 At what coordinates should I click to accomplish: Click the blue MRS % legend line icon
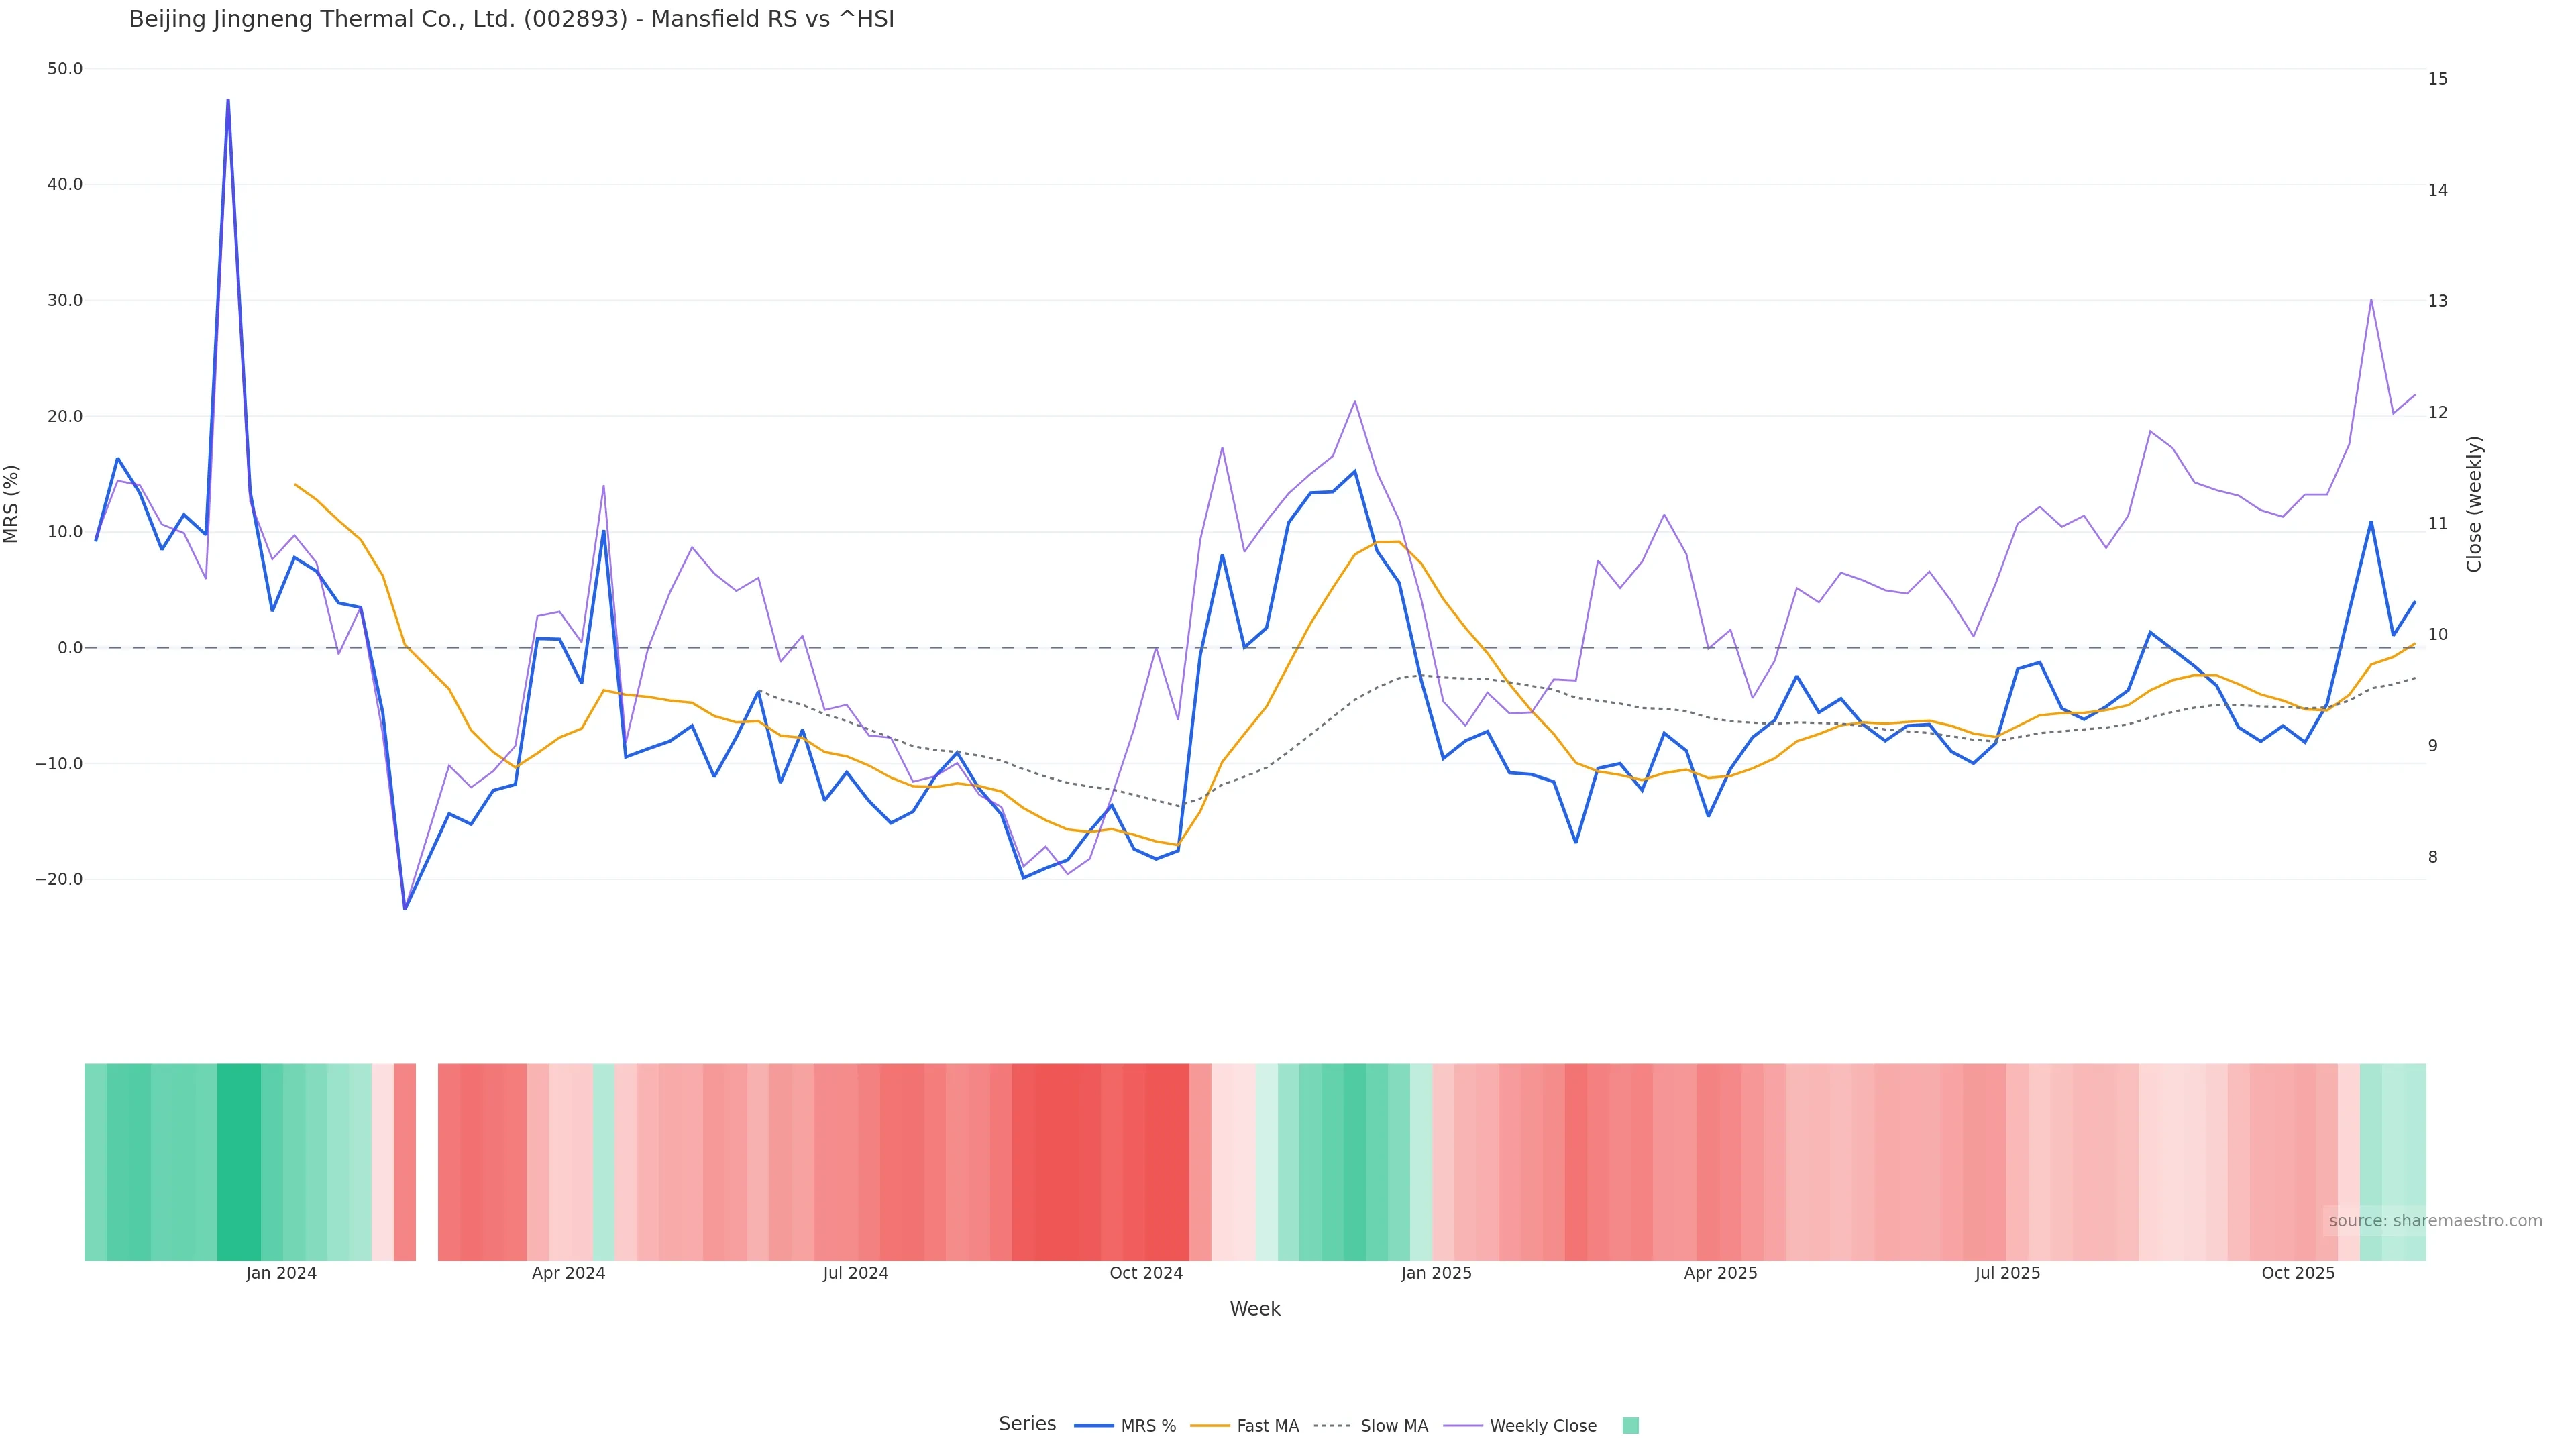(1094, 1426)
